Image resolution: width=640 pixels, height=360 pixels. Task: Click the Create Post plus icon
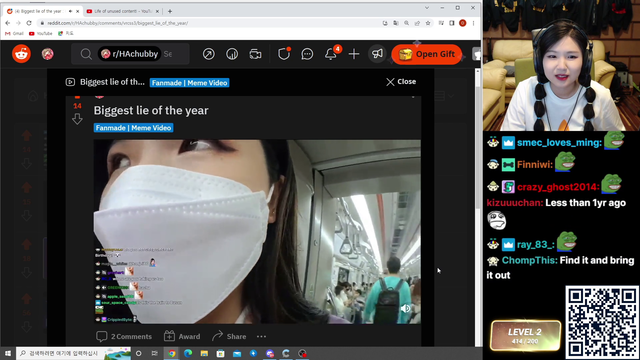354,54
